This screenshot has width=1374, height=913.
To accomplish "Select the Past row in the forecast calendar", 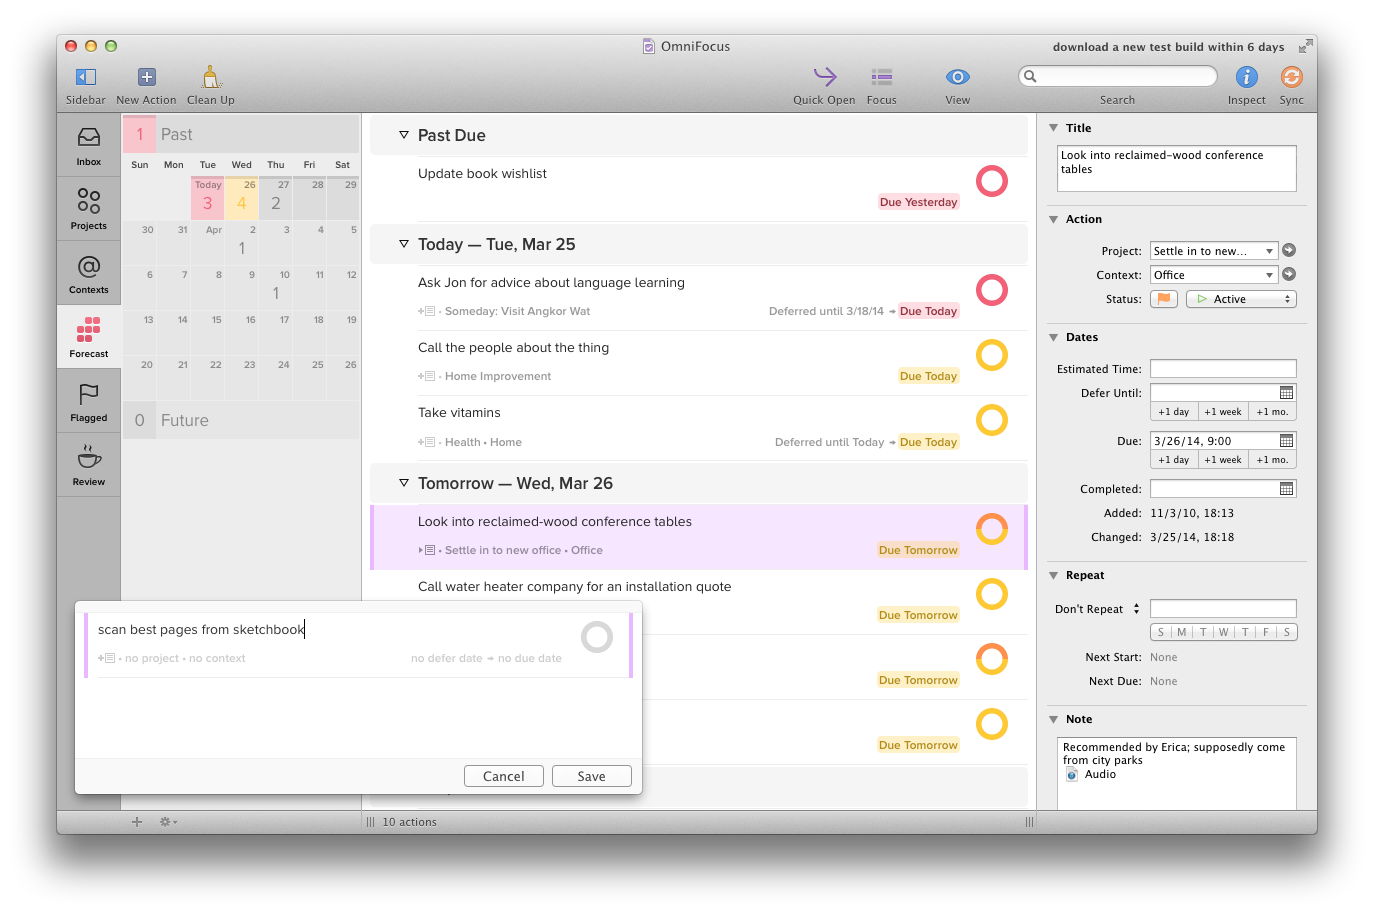I will 241,134.
